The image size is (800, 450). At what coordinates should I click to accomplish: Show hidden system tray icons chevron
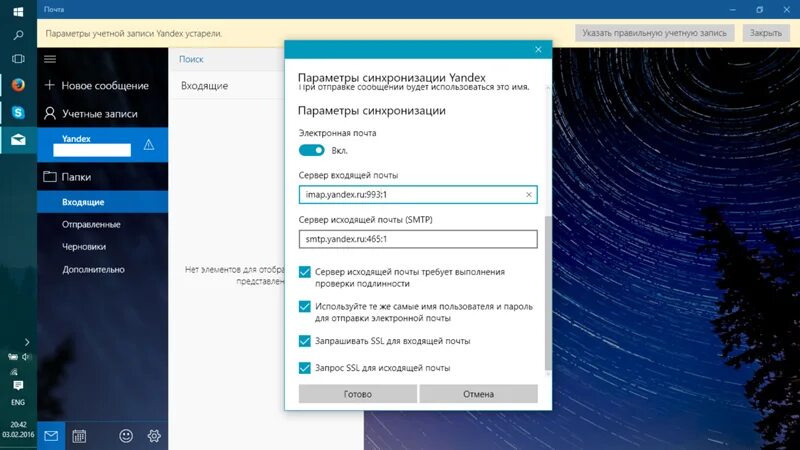(27, 342)
